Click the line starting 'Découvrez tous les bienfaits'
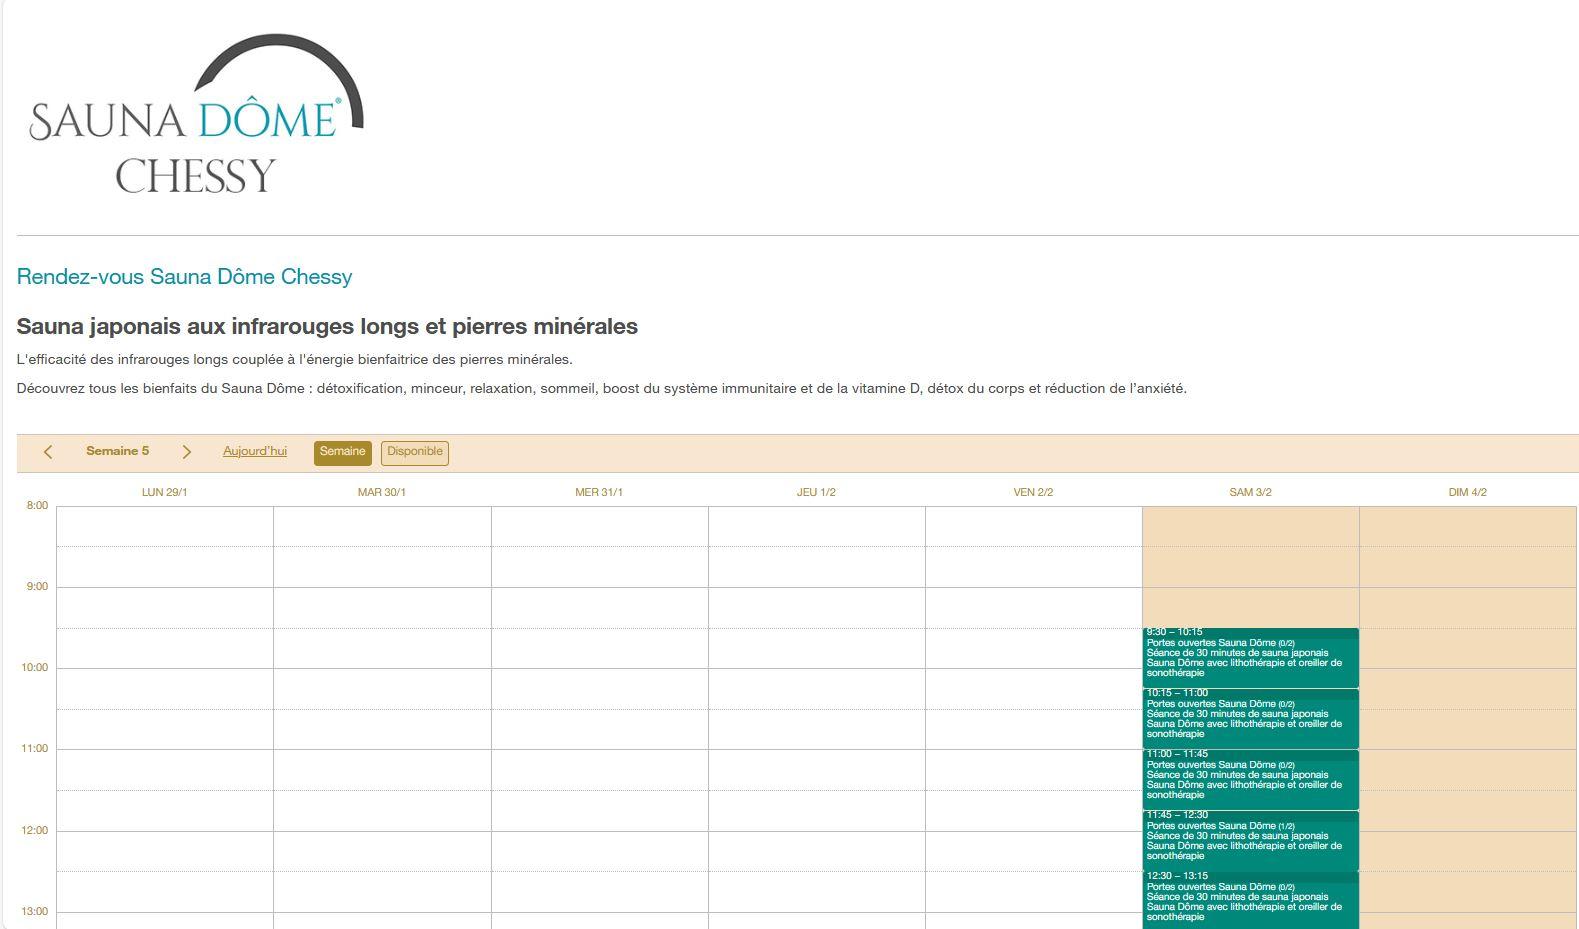The height and width of the screenshot is (929, 1579). pos(602,389)
